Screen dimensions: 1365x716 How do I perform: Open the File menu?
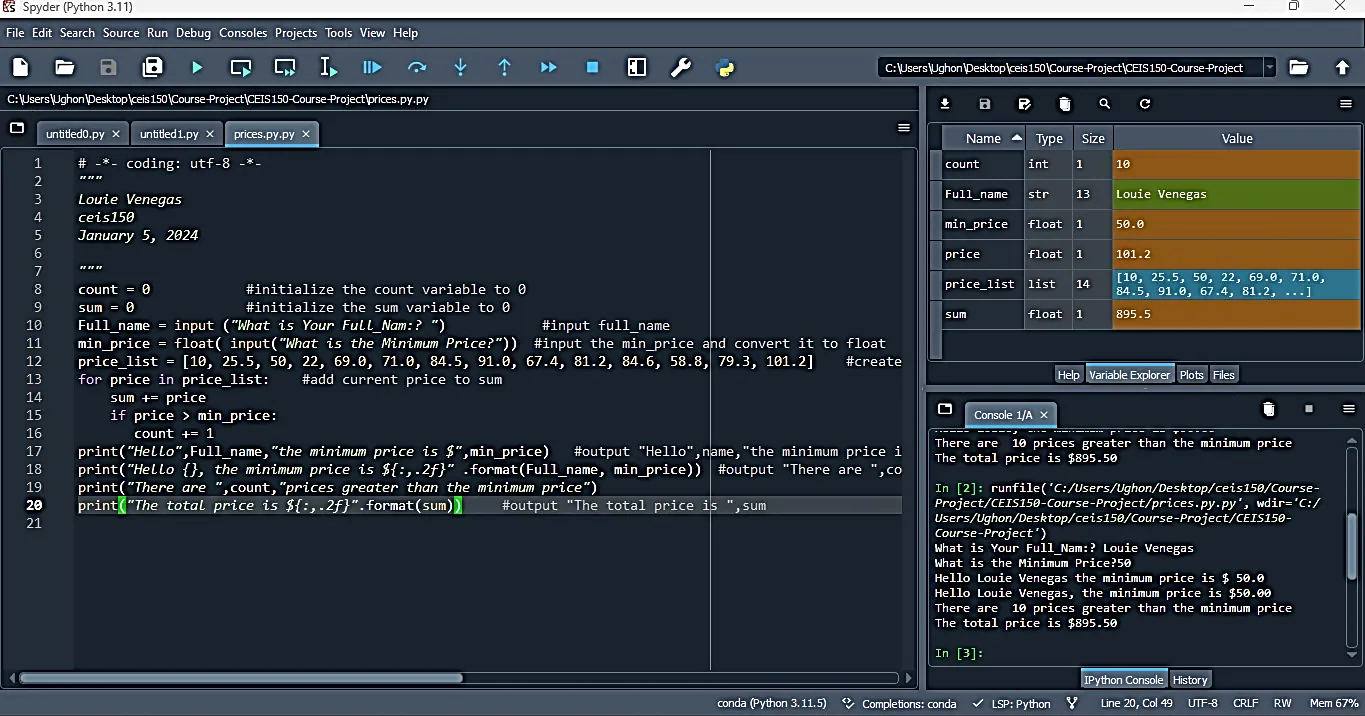(15, 33)
